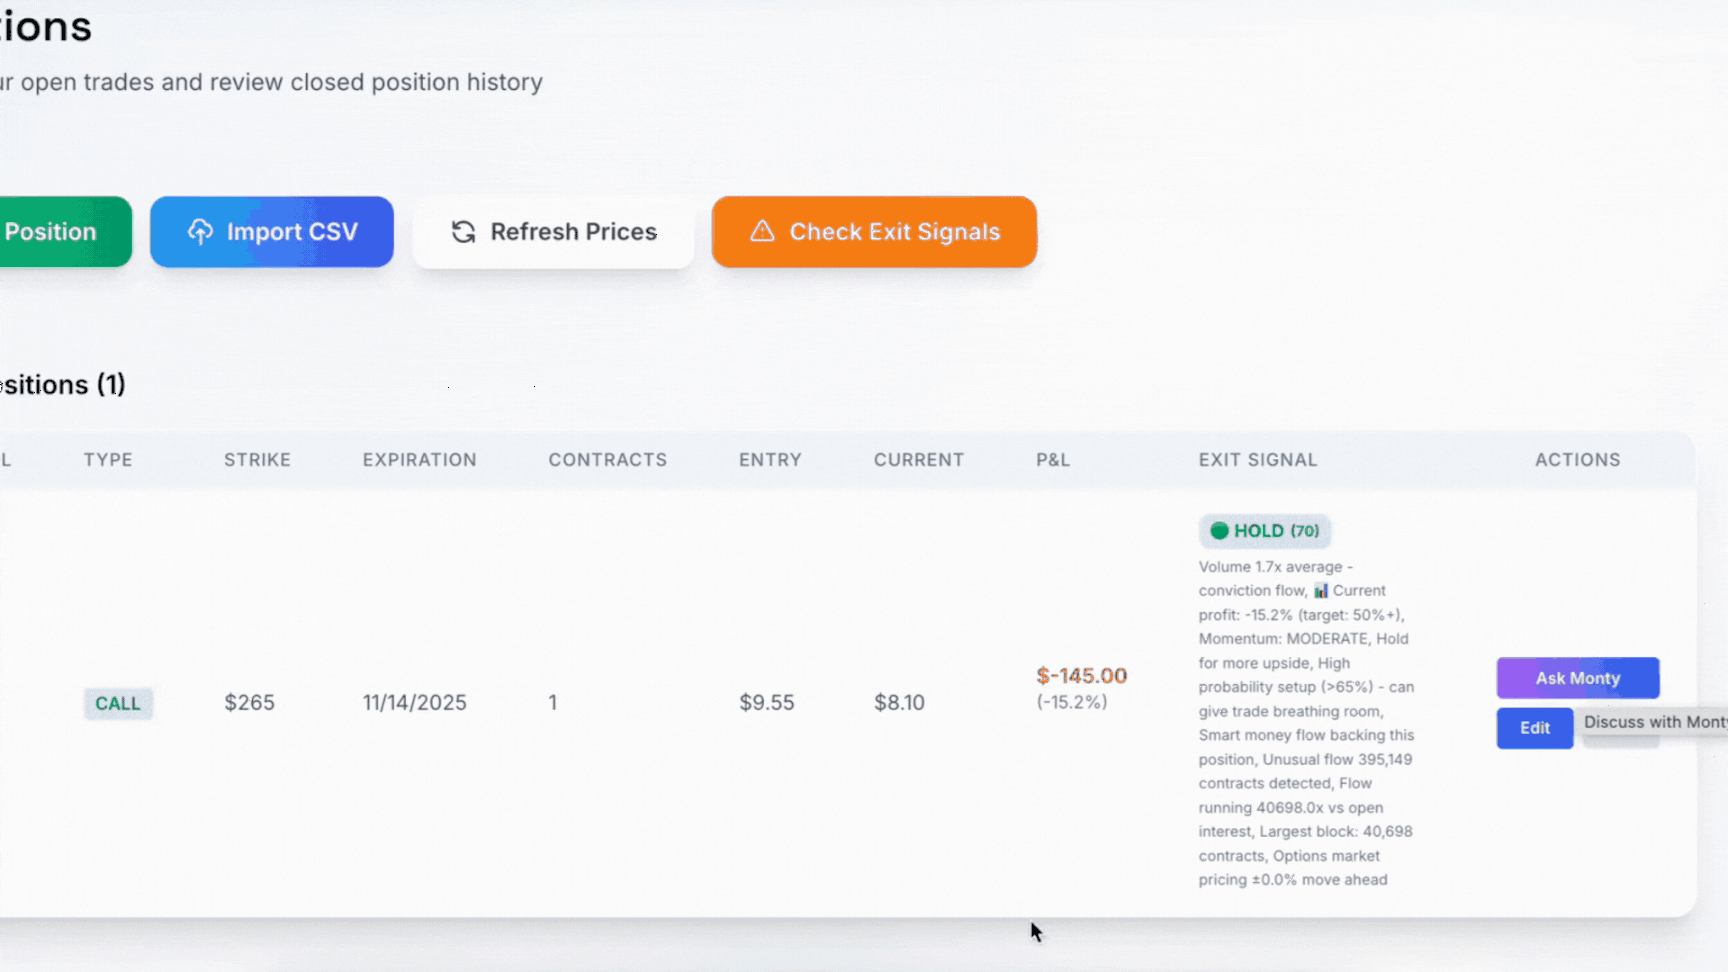Click the HOLD (70) signal badge
Image resolution: width=1728 pixels, height=972 pixels.
(1265, 531)
